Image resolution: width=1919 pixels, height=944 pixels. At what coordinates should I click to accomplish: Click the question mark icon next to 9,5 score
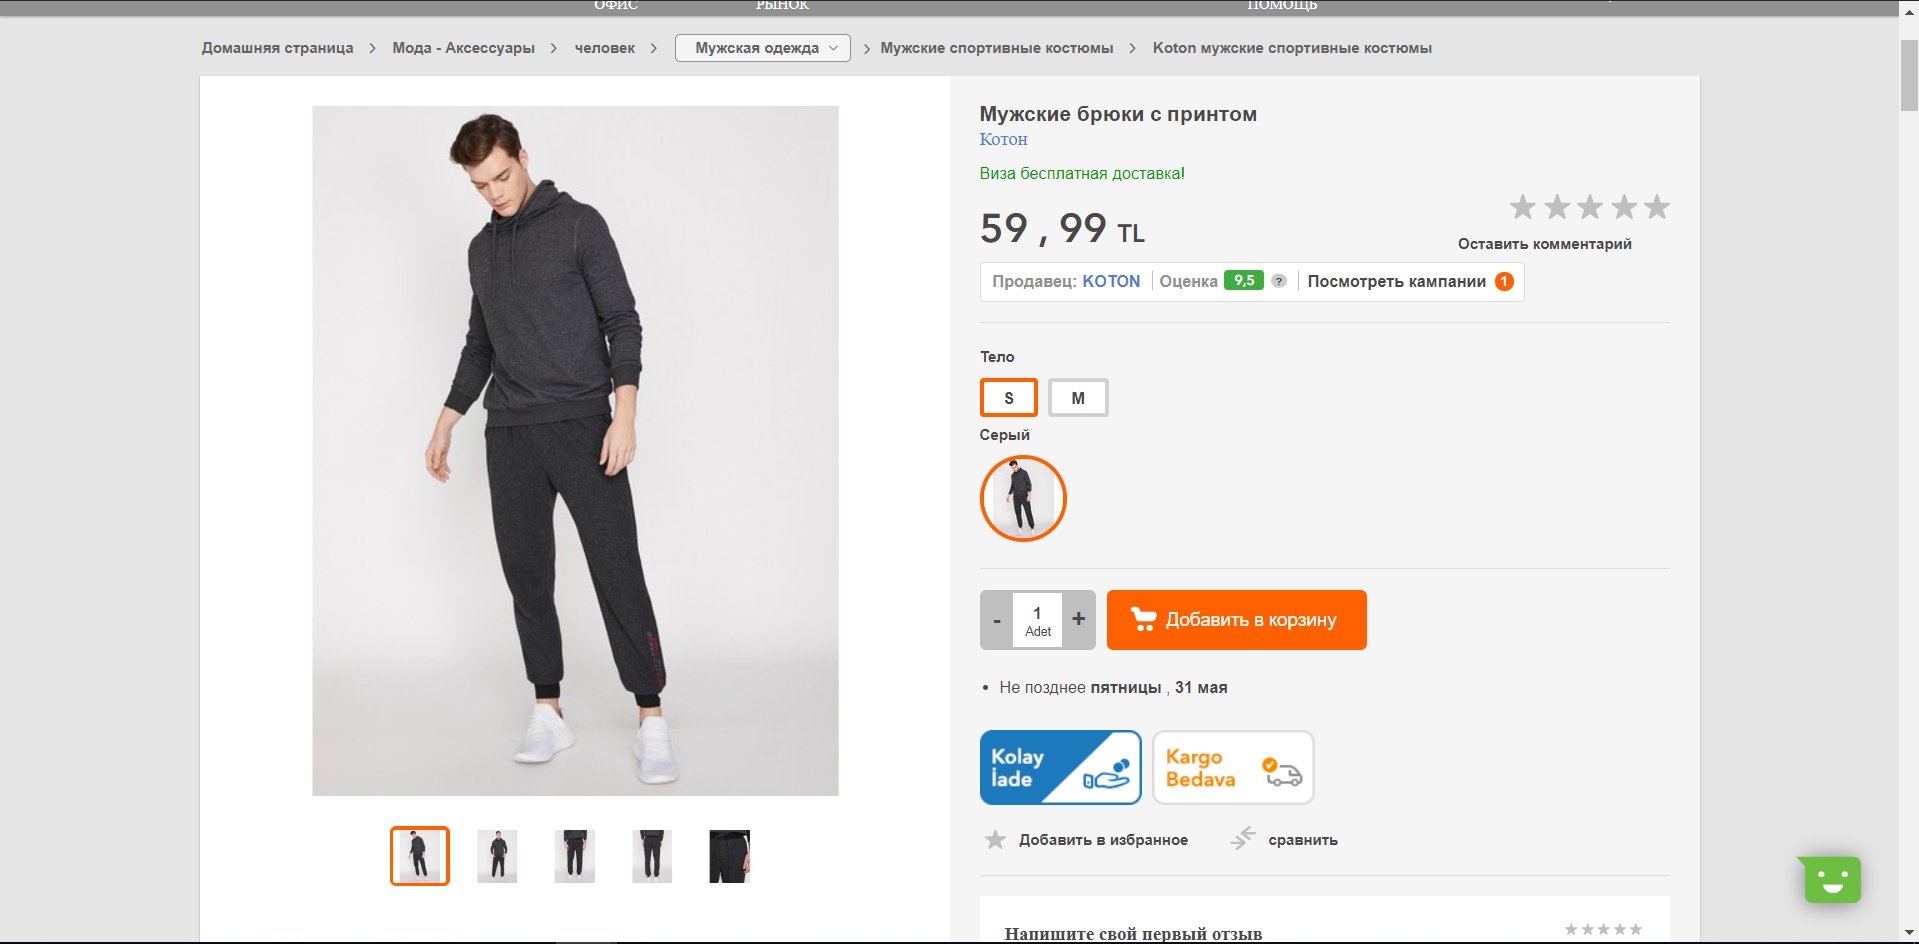point(1278,281)
